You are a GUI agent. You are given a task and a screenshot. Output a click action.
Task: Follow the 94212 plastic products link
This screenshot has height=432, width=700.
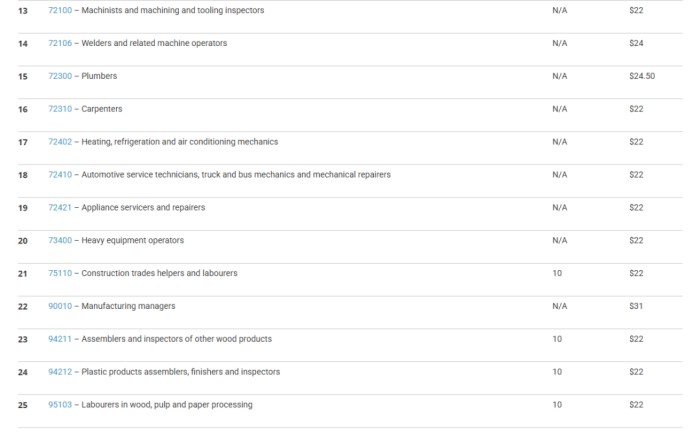point(59,372)
